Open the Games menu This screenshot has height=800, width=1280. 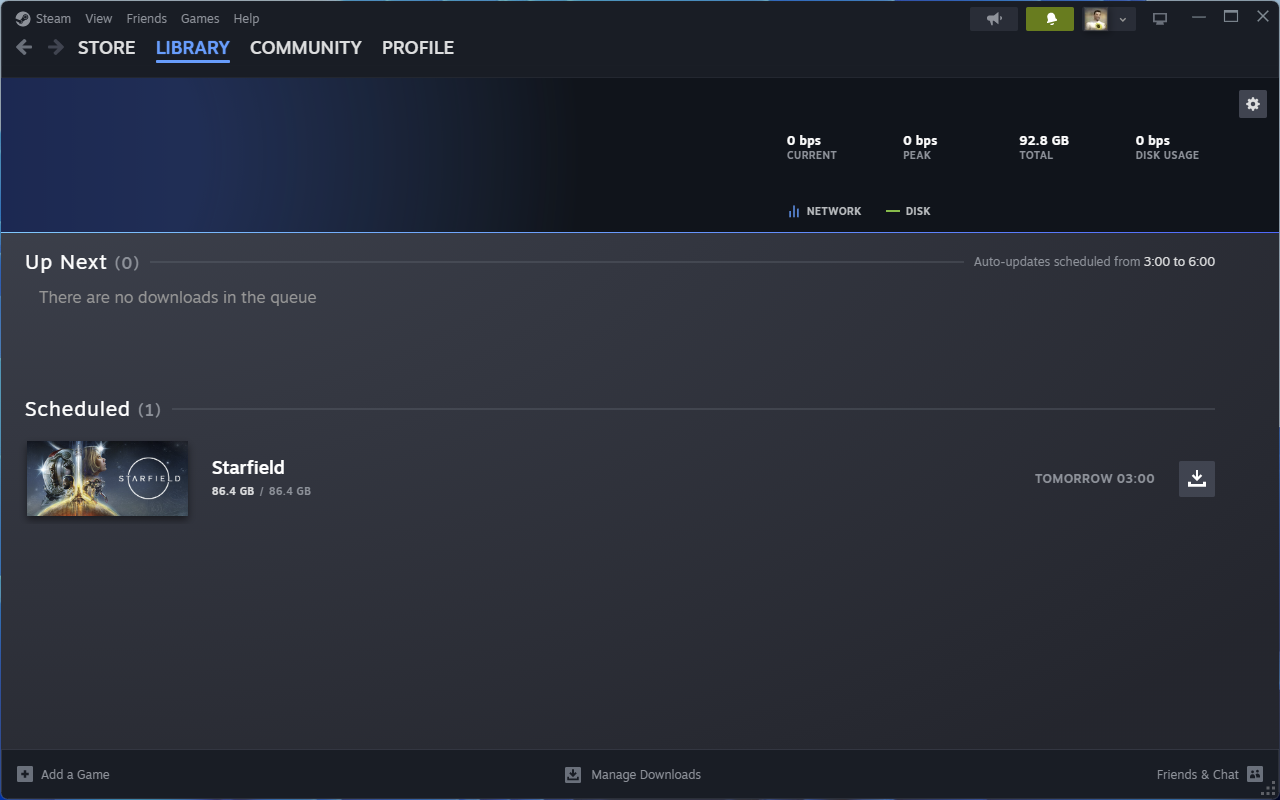click(200, 18)
